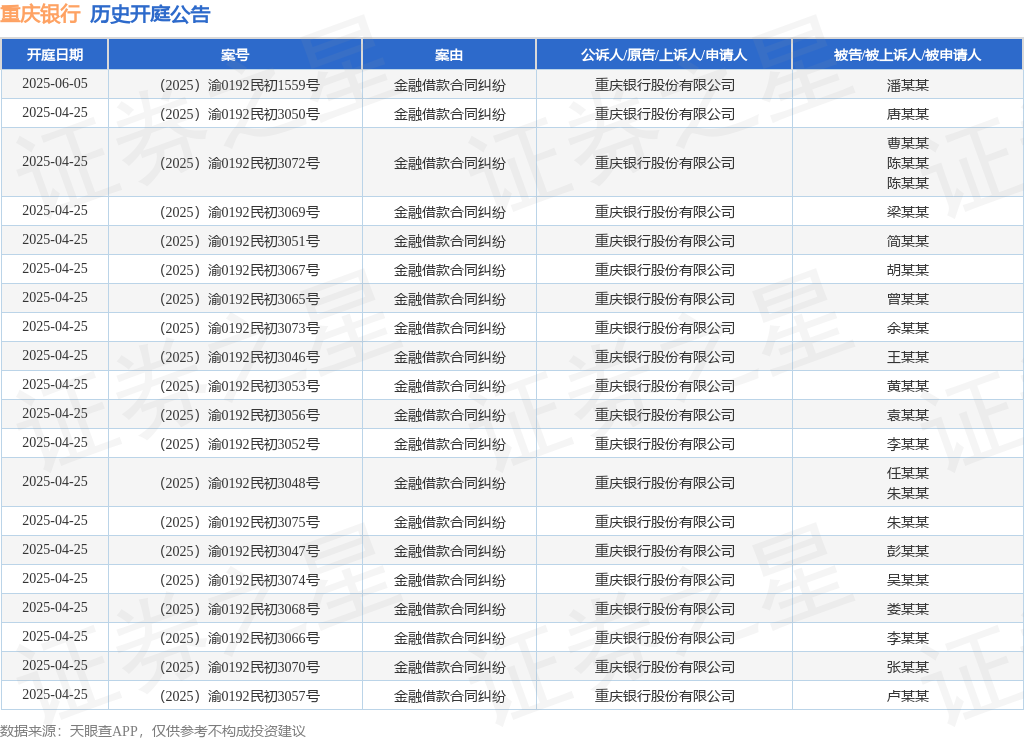Click defendant 张某某
This screenshot has height=740, width=1024.
pyautogui.click(x=908, y=667)
